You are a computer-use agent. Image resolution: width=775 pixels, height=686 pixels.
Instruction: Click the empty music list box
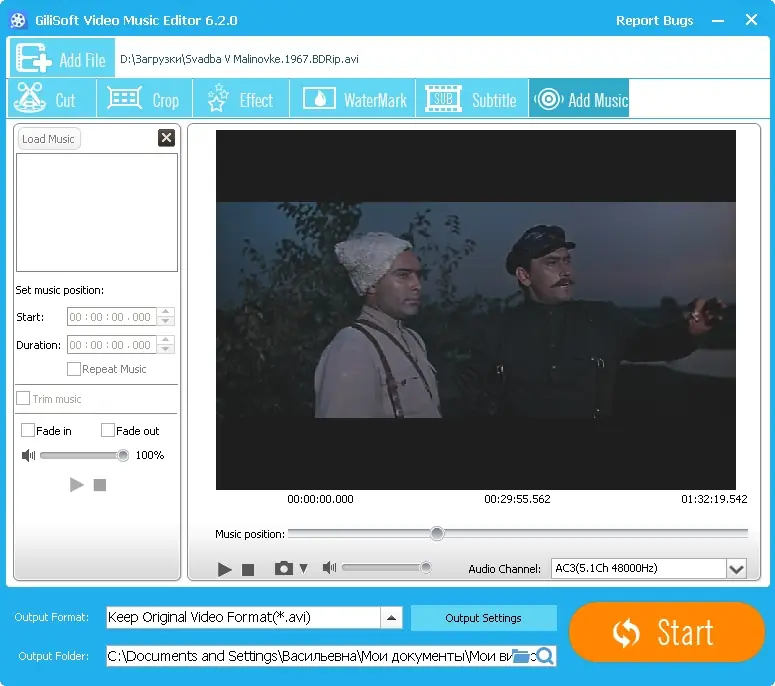pyautogui.click(x=97, y=213)
